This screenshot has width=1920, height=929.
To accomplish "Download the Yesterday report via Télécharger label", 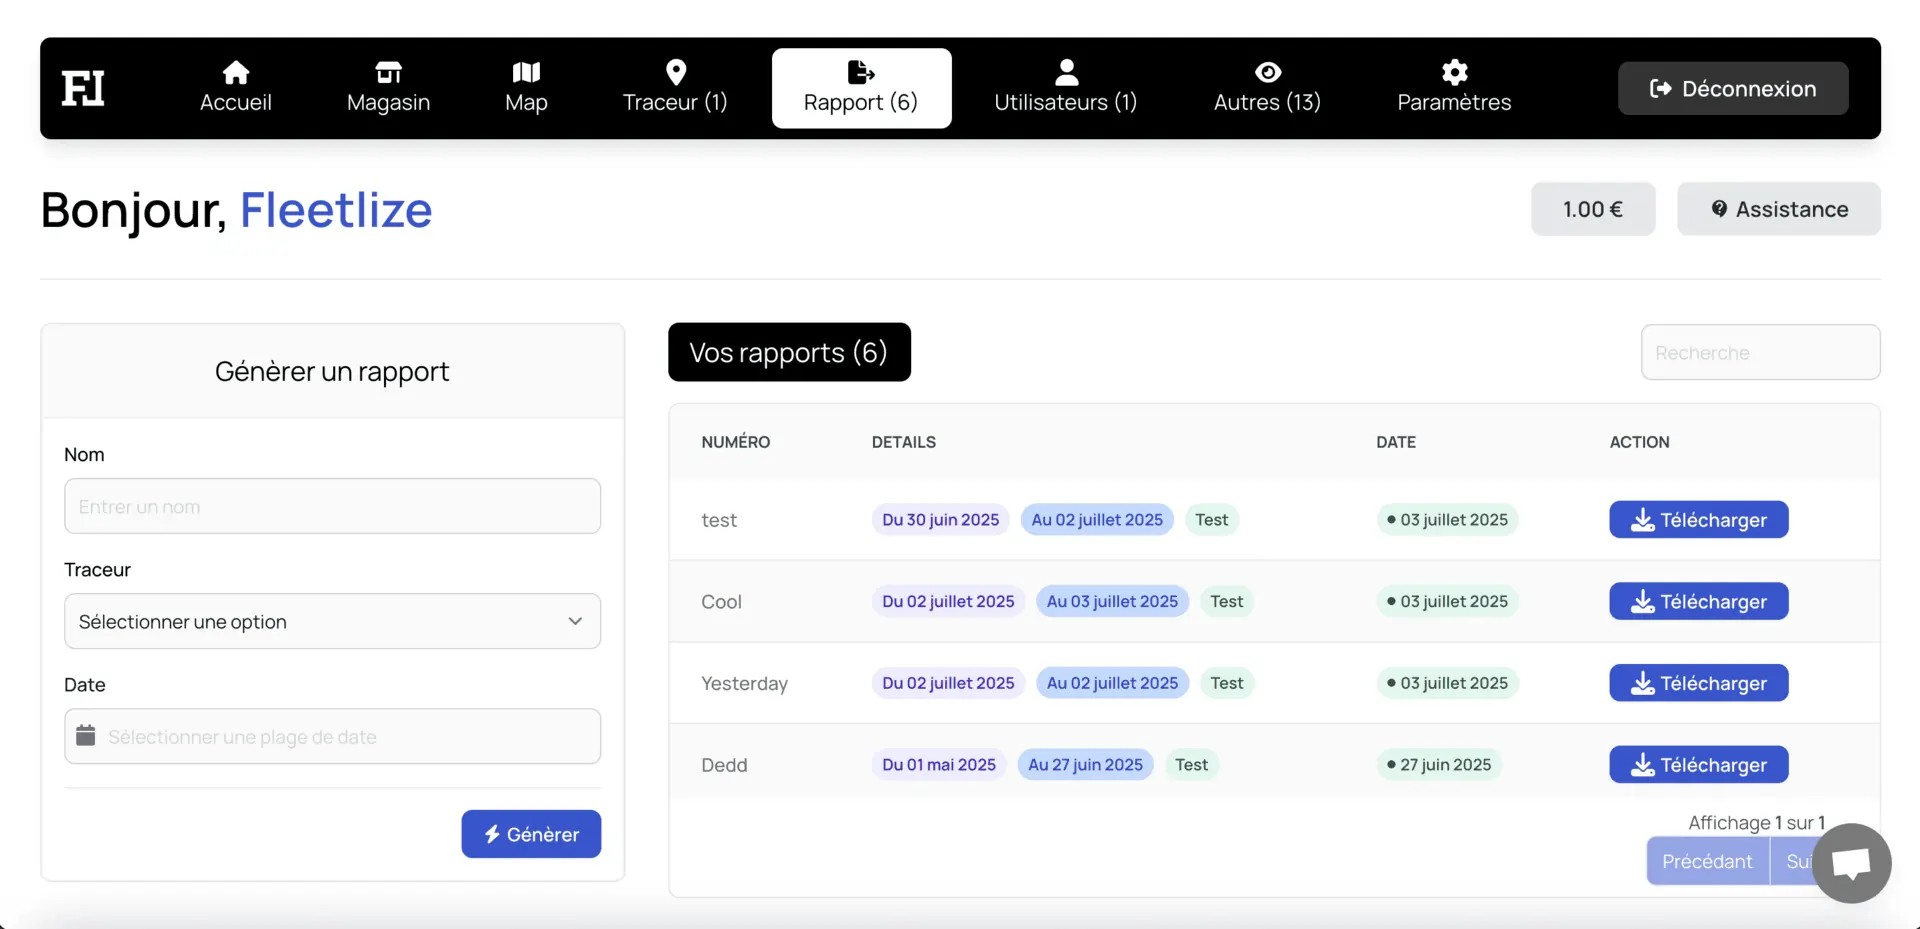I will [x=1713, y=683].
